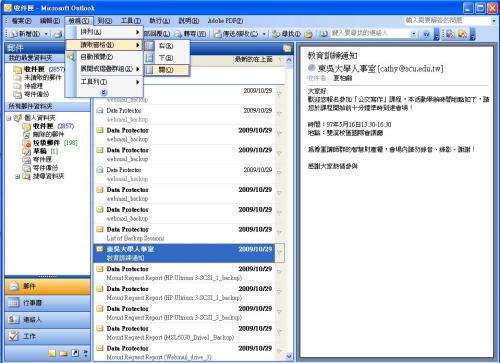Open the 說明 (Help) menu
Image resolution: width=500 pixels, height=363 pixels.
pyautogui.click(x=188, y=21)
